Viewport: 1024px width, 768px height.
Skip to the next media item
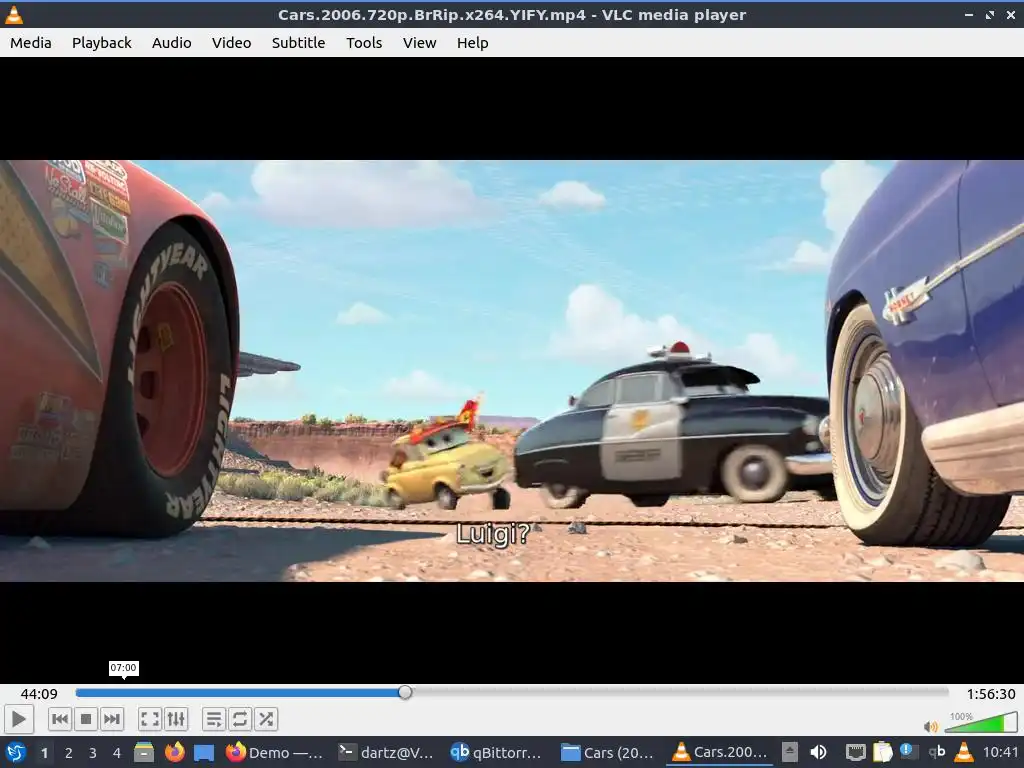click(x=112, y=719)
